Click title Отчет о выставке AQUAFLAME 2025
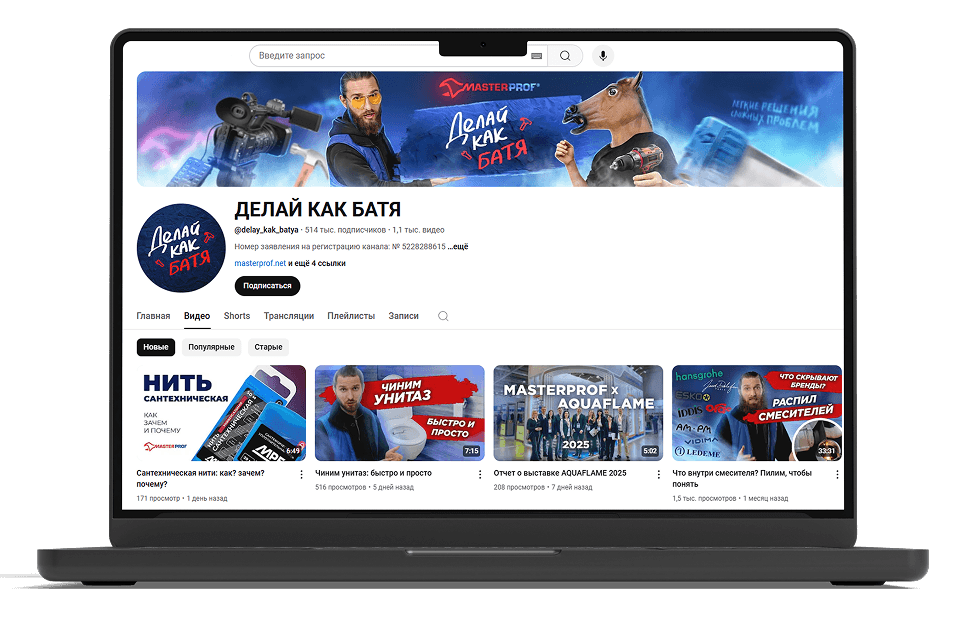This screenshot has height=635, width=980. [560, 473]
